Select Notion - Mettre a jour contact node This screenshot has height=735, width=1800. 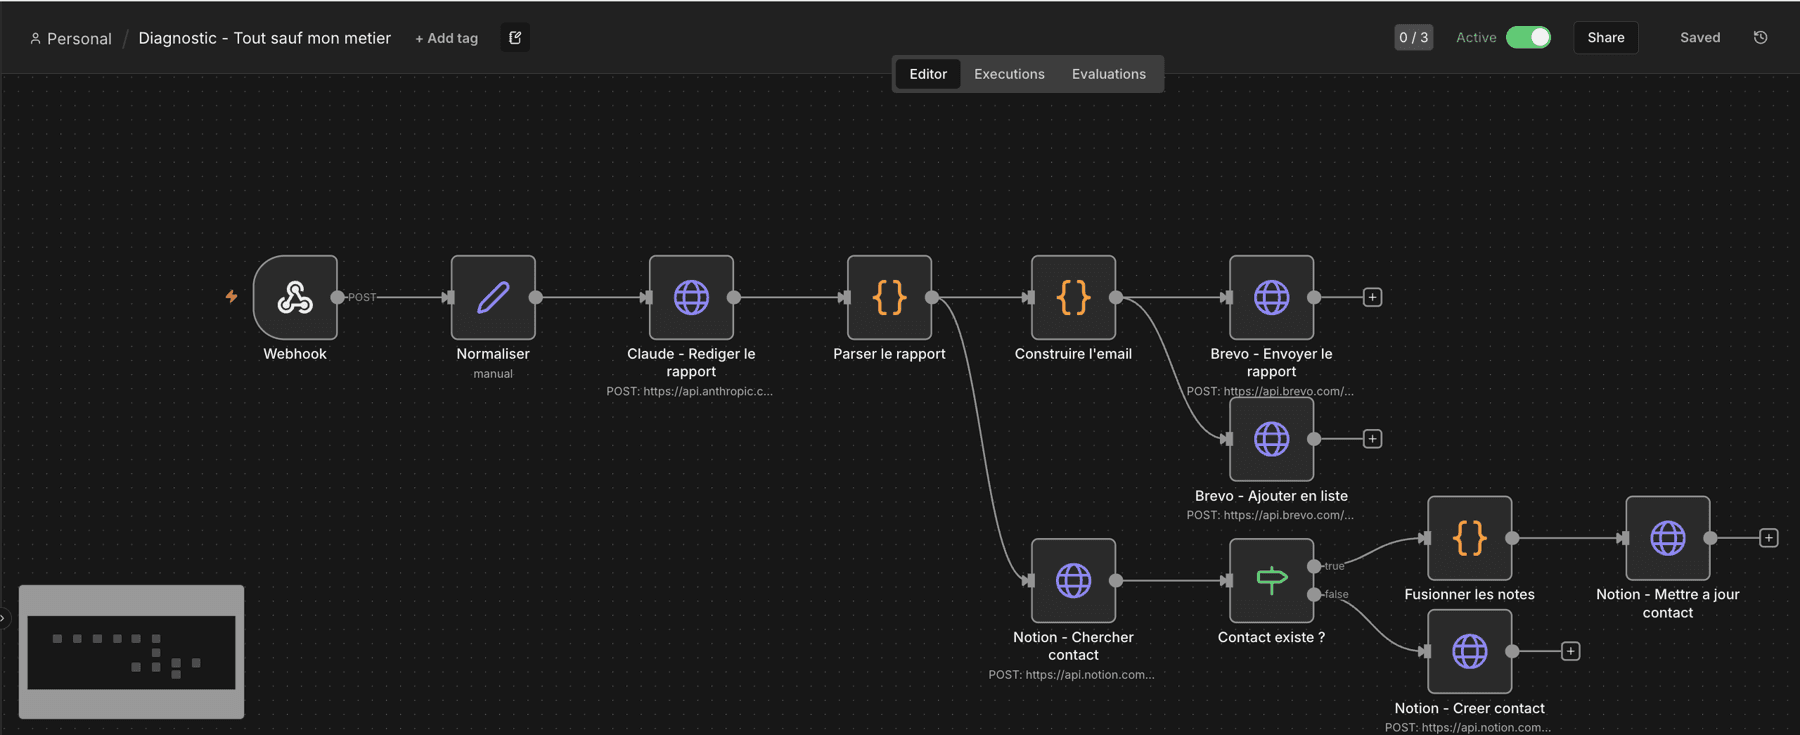[x=1667, y=538]
